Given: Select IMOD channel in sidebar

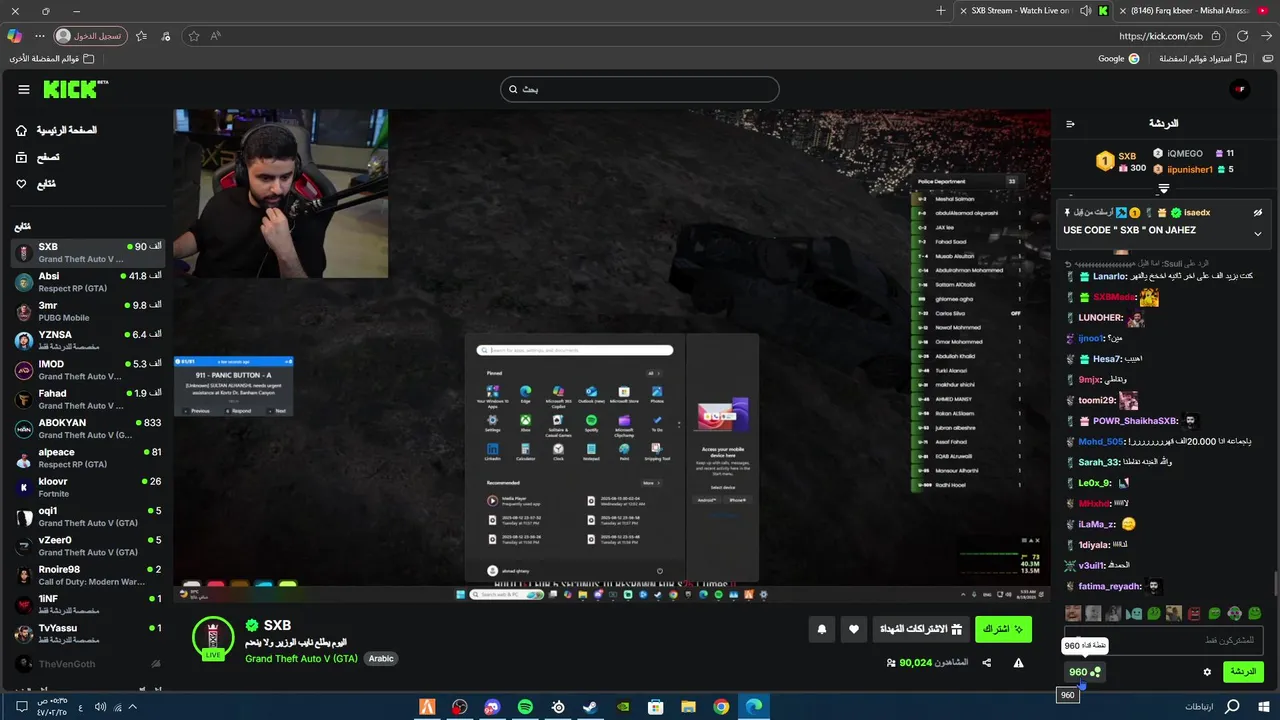Looking at the screenshot, I should [x=88, y=370].
